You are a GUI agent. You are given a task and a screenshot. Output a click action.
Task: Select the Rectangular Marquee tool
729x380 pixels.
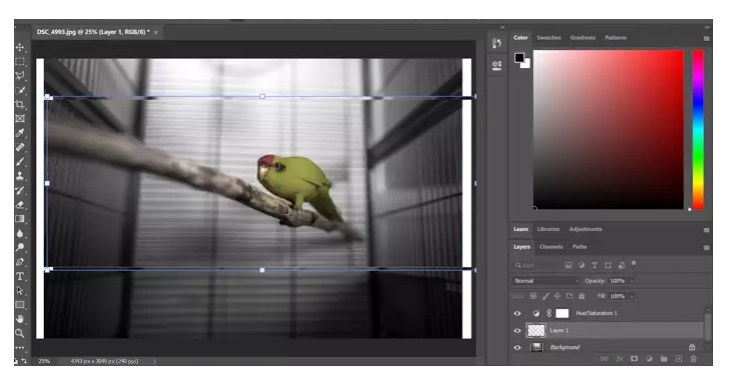[20, 61]
